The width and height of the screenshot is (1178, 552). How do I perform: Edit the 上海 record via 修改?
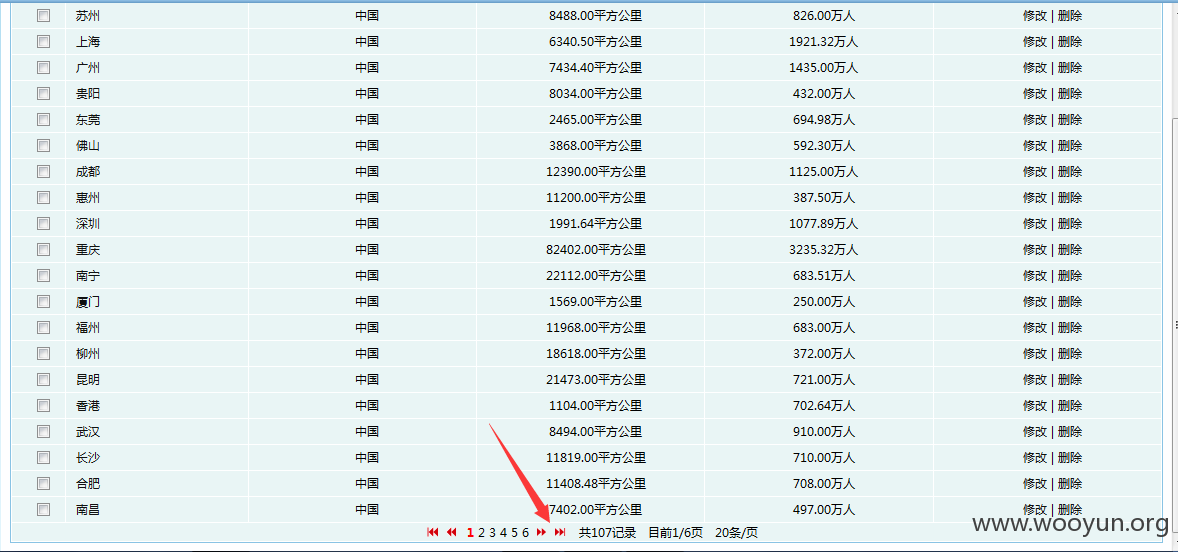[x=1035, y=42]
